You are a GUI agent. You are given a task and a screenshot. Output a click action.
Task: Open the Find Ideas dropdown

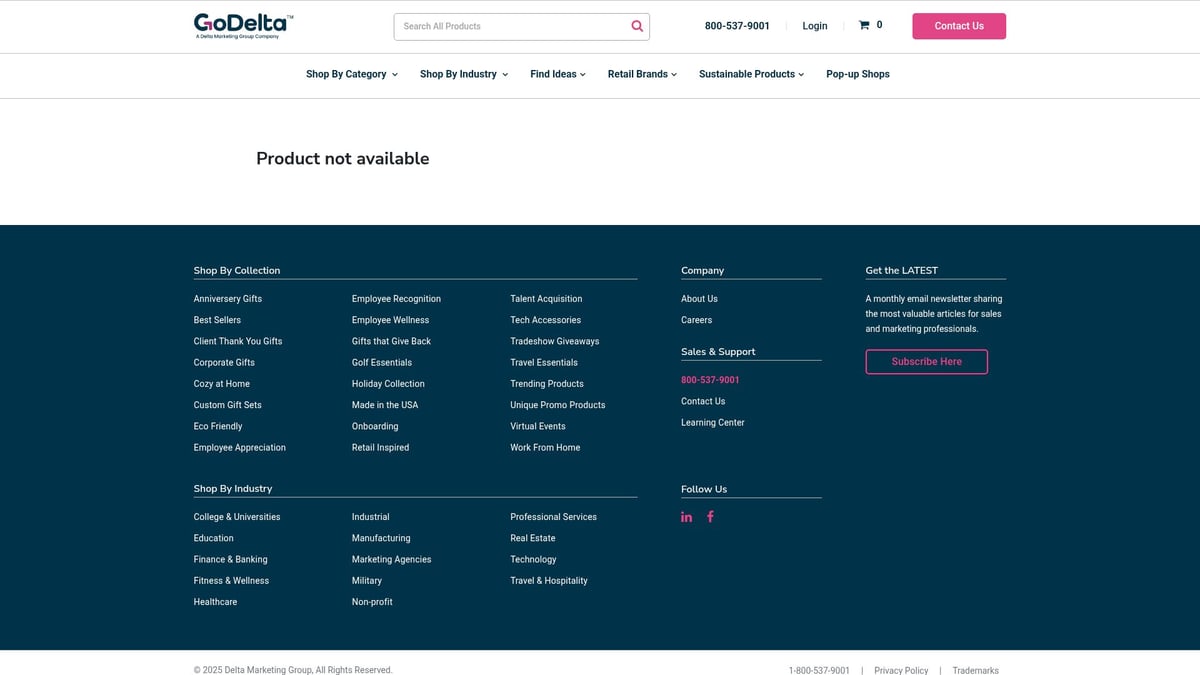[557, 74]
